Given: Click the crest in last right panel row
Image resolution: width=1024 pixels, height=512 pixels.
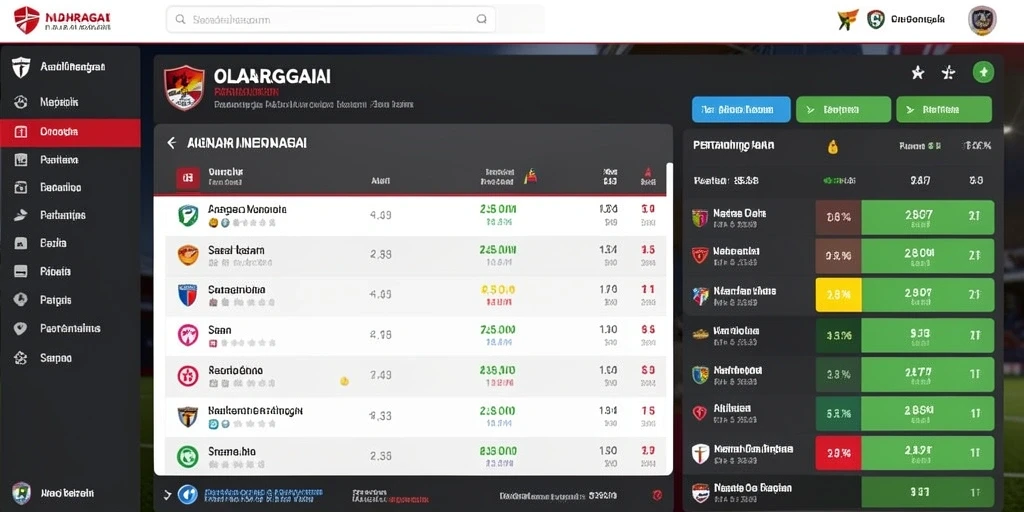Looking at the screenshot, I should (700, 492).
